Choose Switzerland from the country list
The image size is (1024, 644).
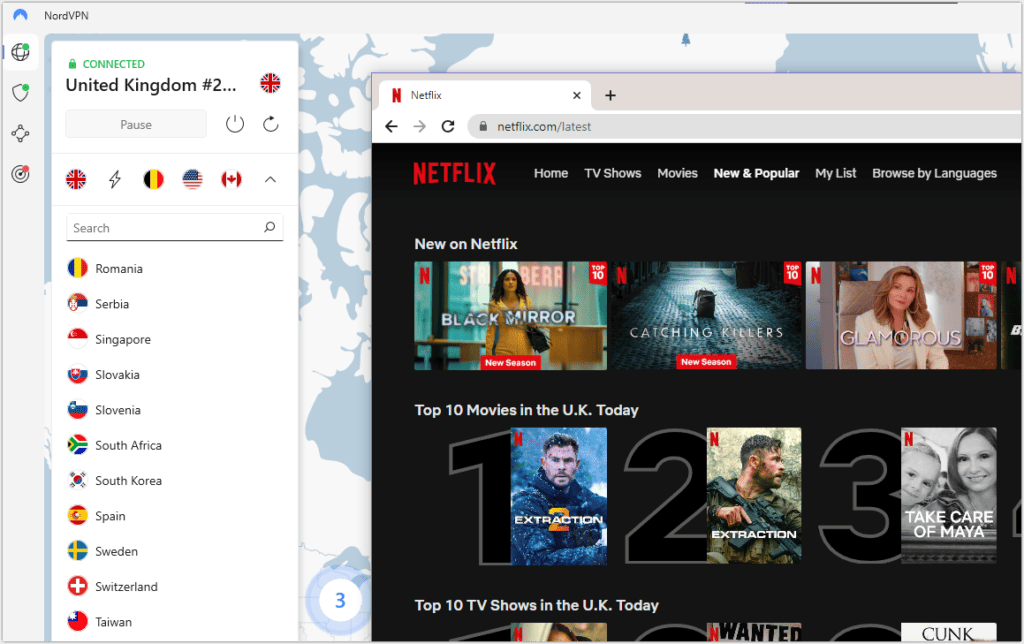click(x=126, y=587)
